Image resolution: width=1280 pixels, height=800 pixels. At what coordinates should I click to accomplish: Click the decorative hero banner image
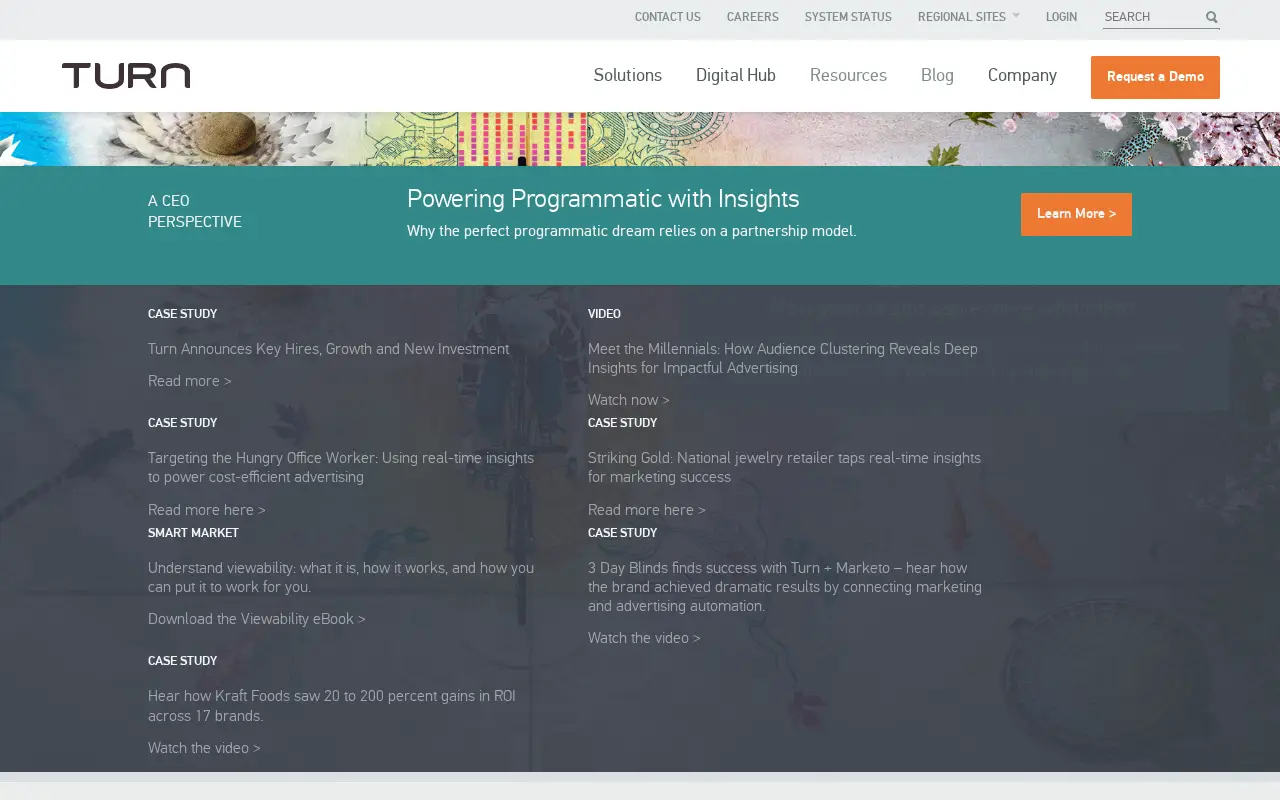(x=640, y=139)
